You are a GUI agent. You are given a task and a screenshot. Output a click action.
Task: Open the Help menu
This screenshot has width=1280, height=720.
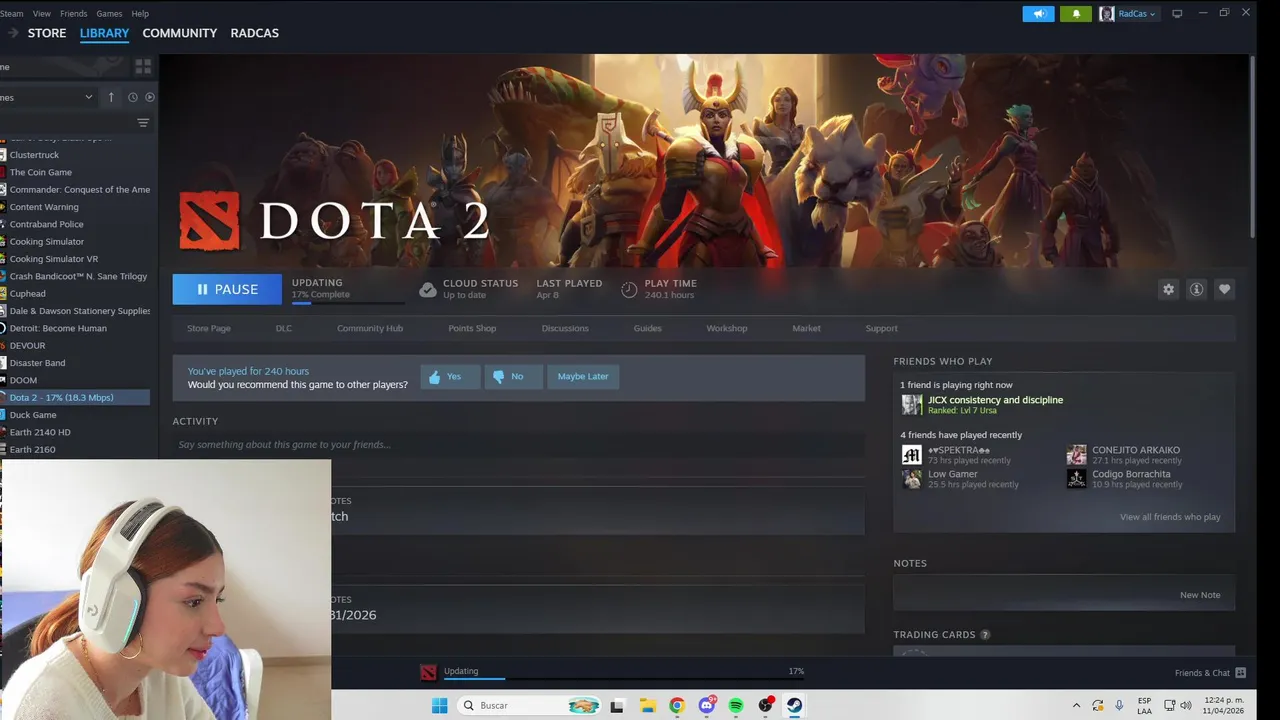coord(140,14)
